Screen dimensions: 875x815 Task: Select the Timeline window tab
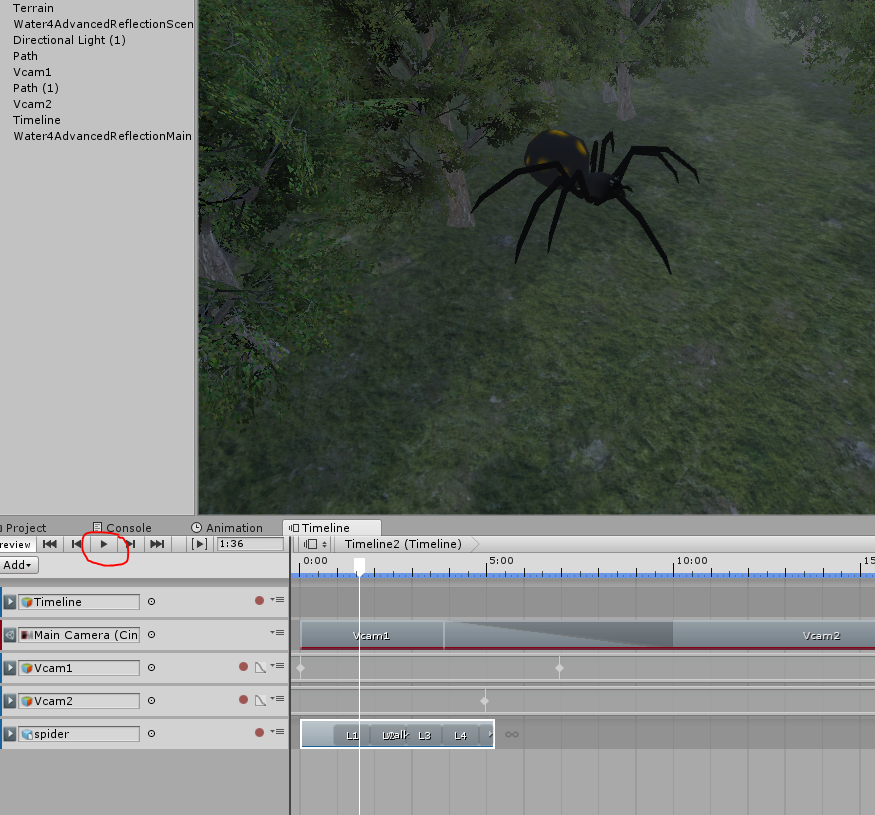332,528
